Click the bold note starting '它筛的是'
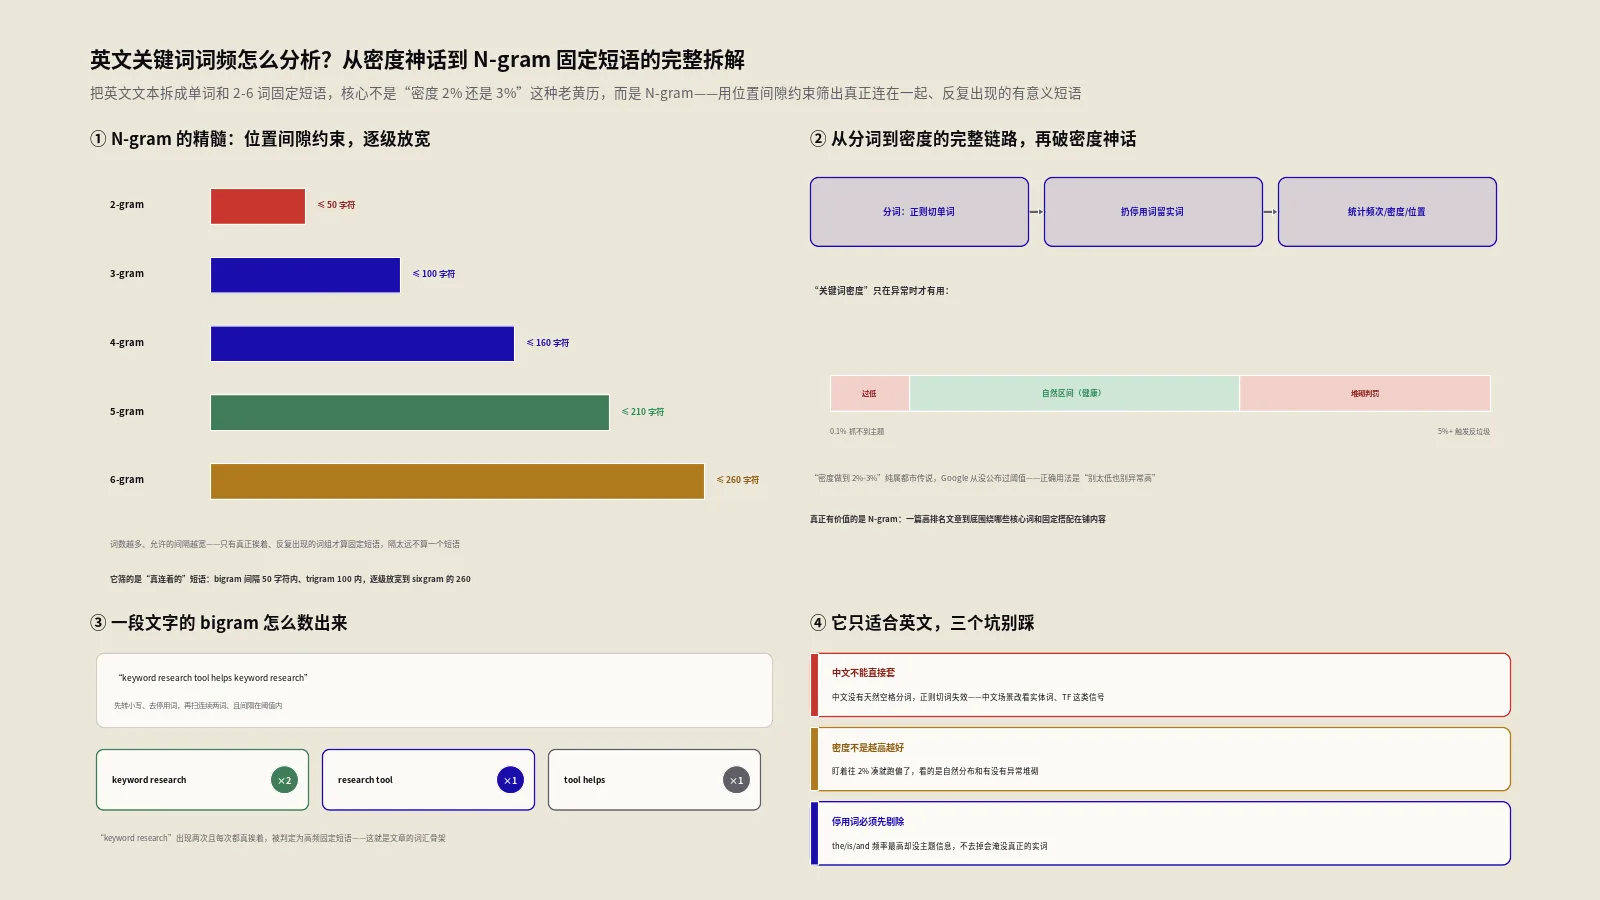The height and width of the screenshot is (900, 1600). tap(290, 579)
